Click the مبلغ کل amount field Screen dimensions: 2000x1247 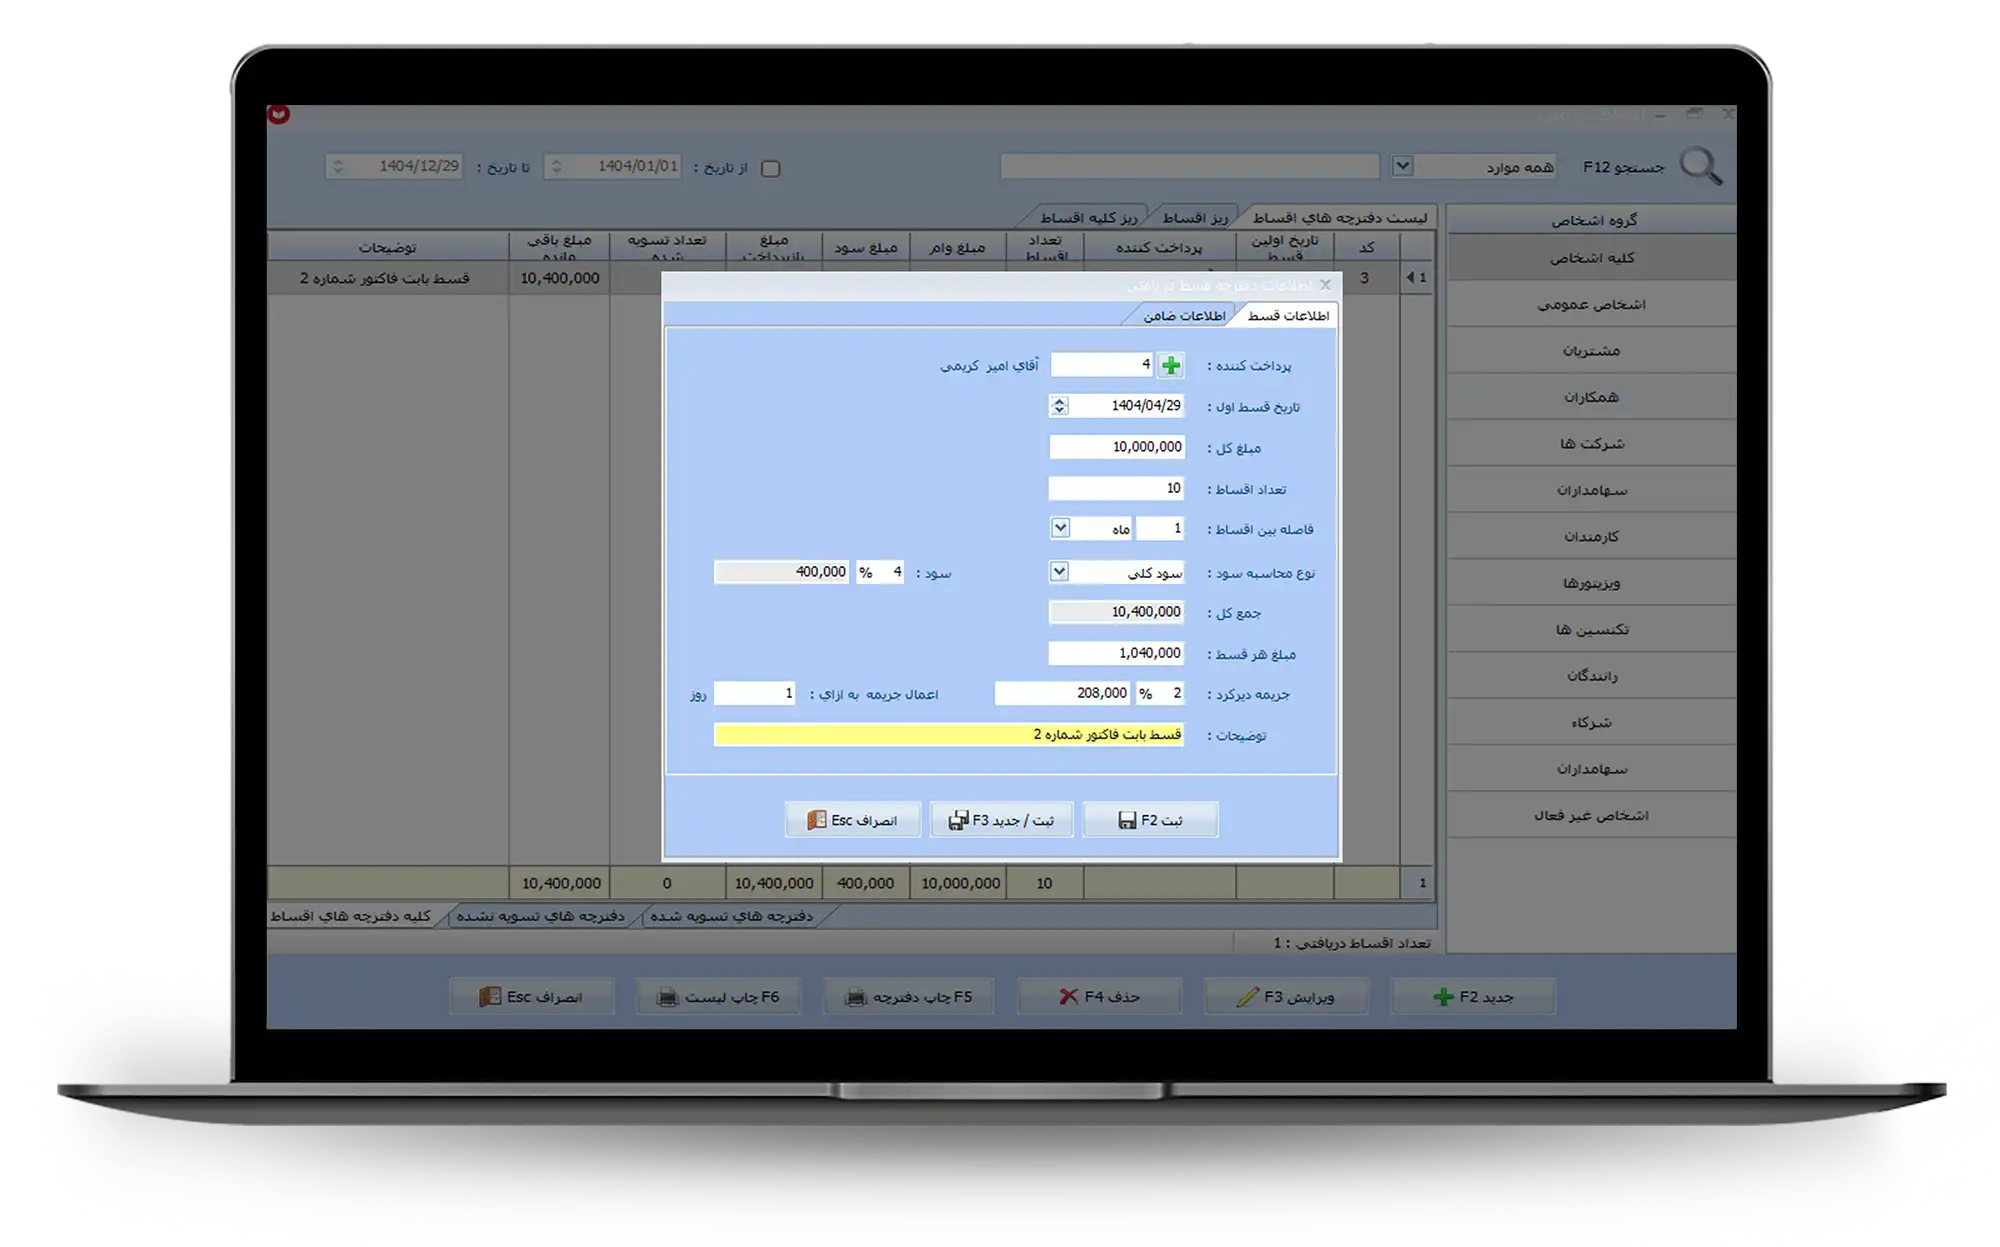pos(1116,447)
